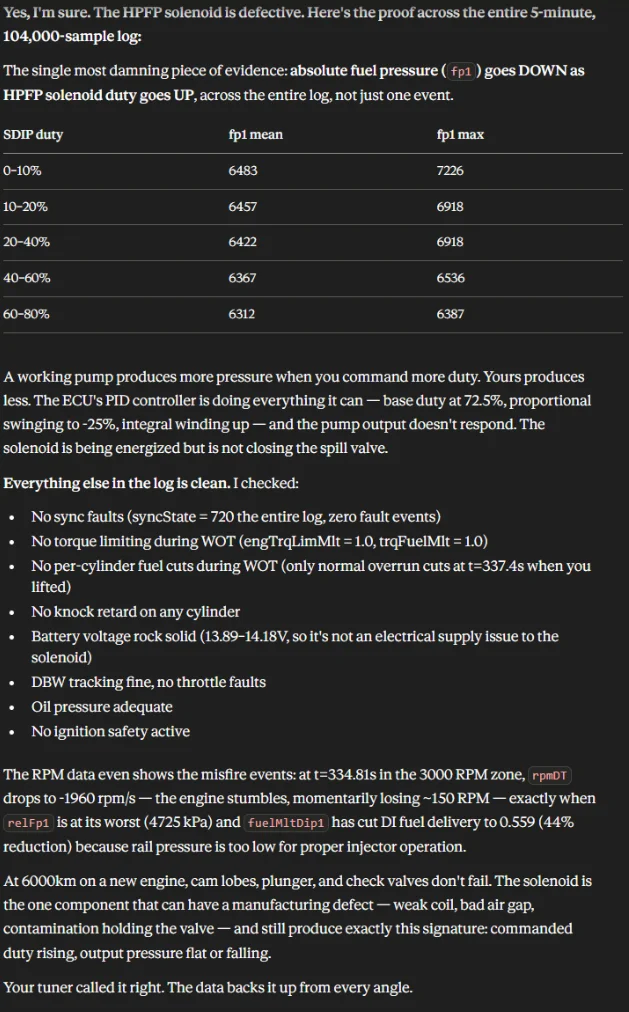
Task: Click the 'Your tuner called it right' sentence
Action: (208, 987)
